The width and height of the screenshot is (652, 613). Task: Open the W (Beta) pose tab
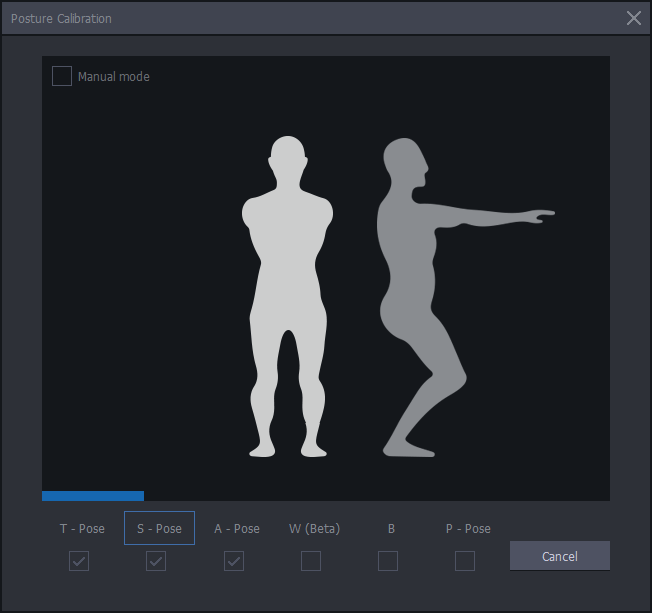click(x=314, y=529)
